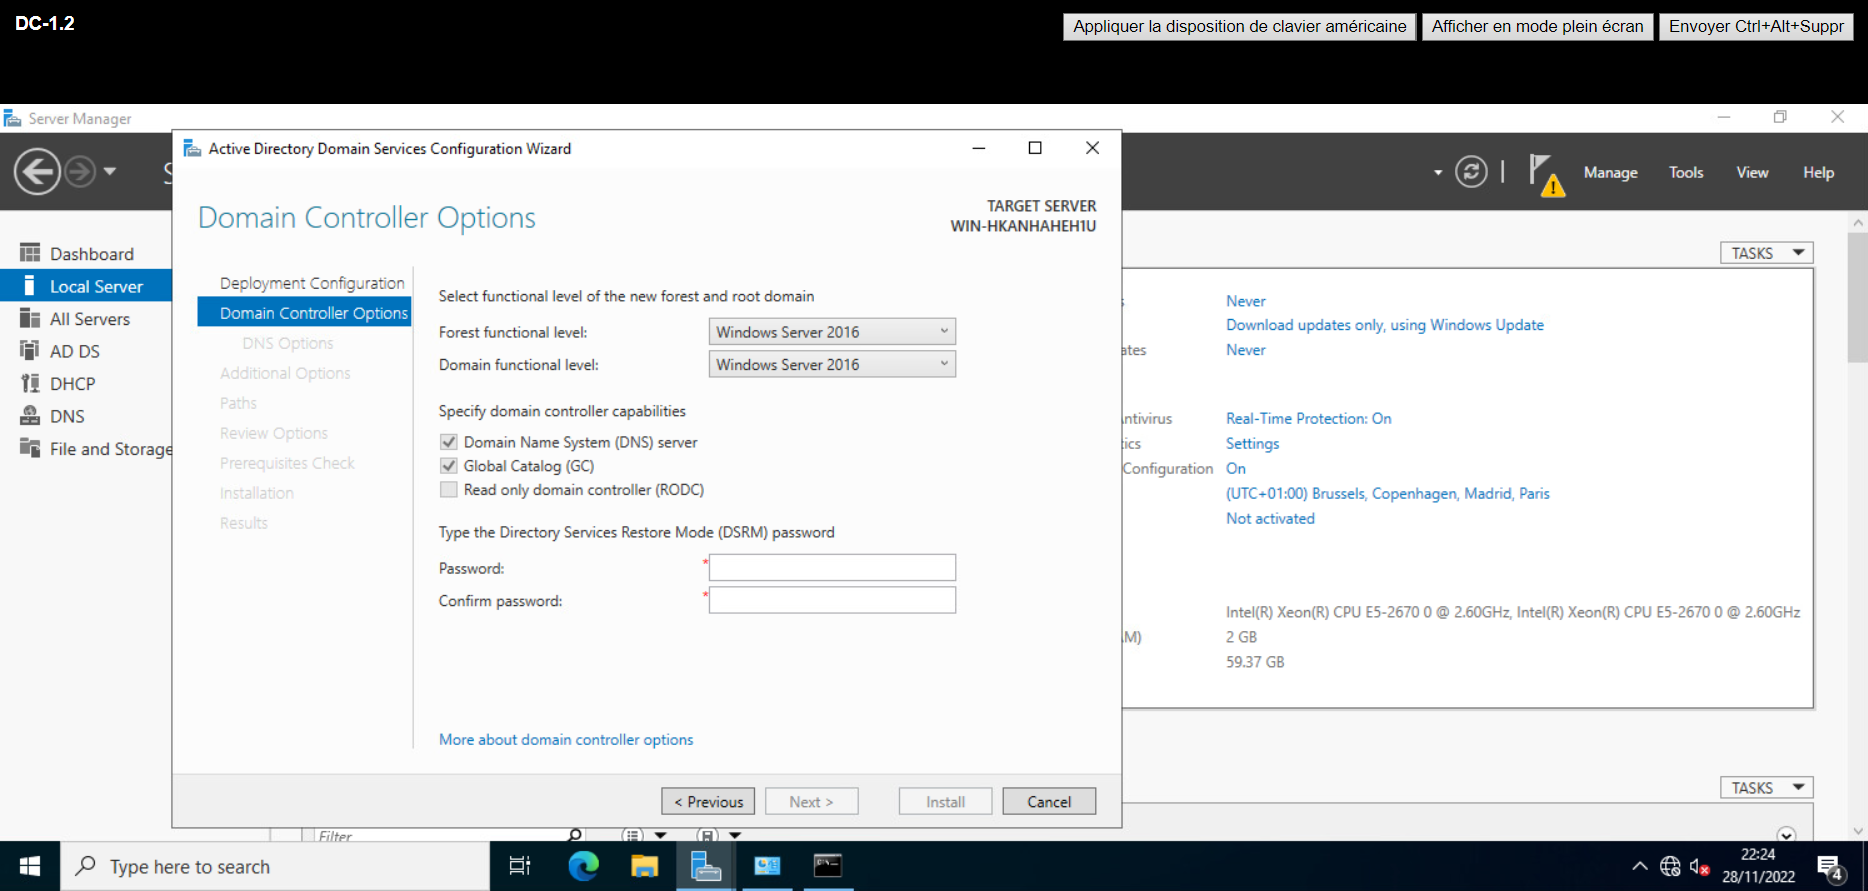Click Real-Time Protection: On link
1868x891 pixels.
coord(1309,418)
